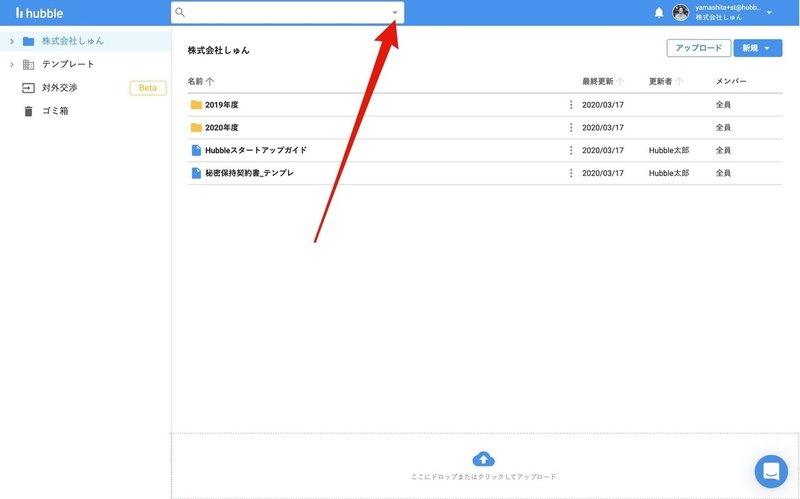The height and width of the screenshot is (499, 800).
Task: Click the 2020年度 folder icon
Action: 196,128
